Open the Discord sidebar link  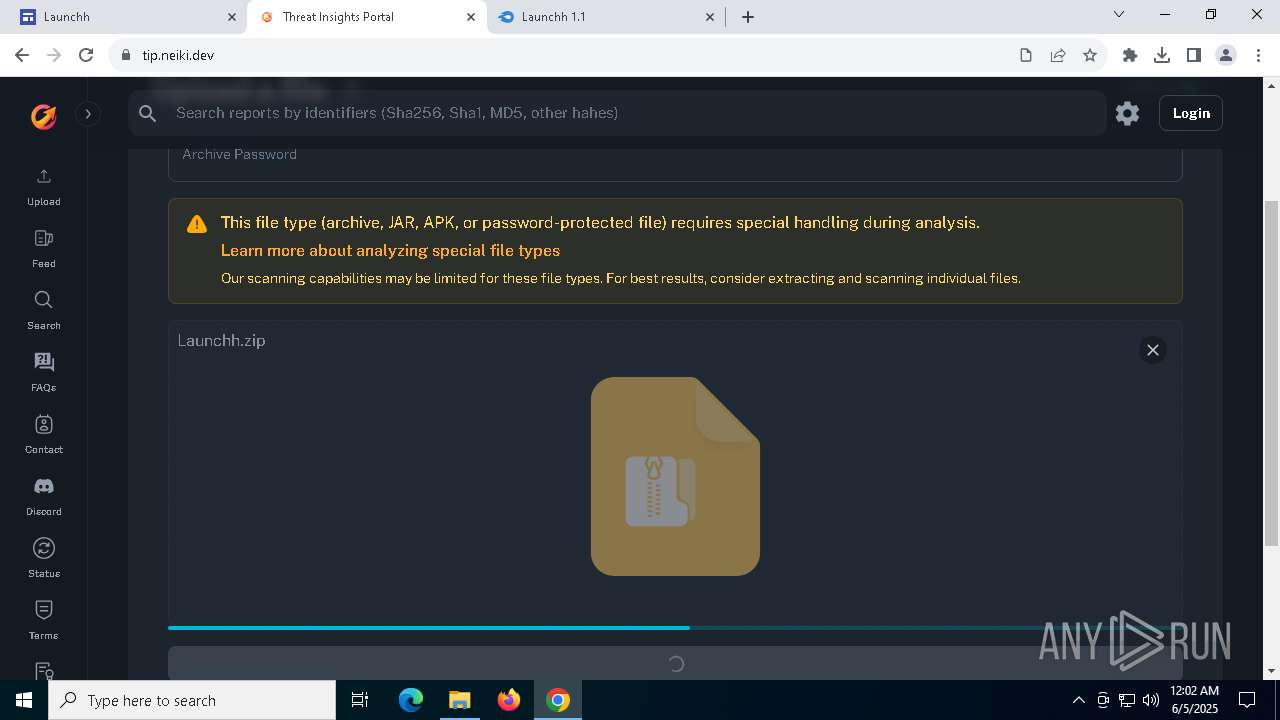[43, 497]
